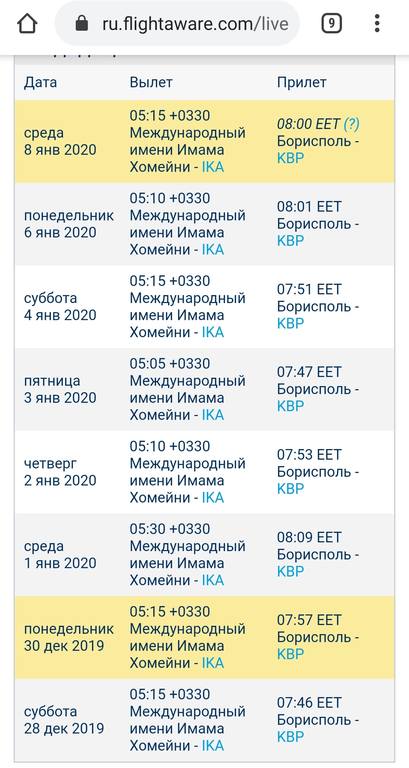Open KBP link in 4 янв 2020 row
Viewport: 409px width, 768px height.
(290, 324)
